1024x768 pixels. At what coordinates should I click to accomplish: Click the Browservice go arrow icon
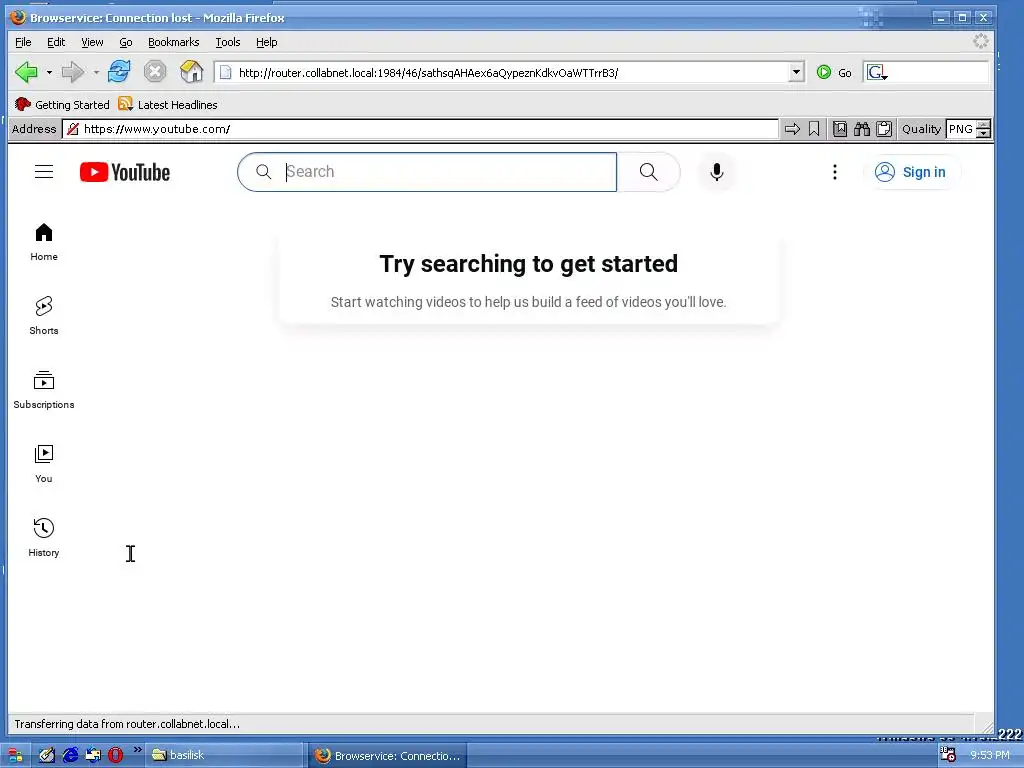click(x=792, y=129)
